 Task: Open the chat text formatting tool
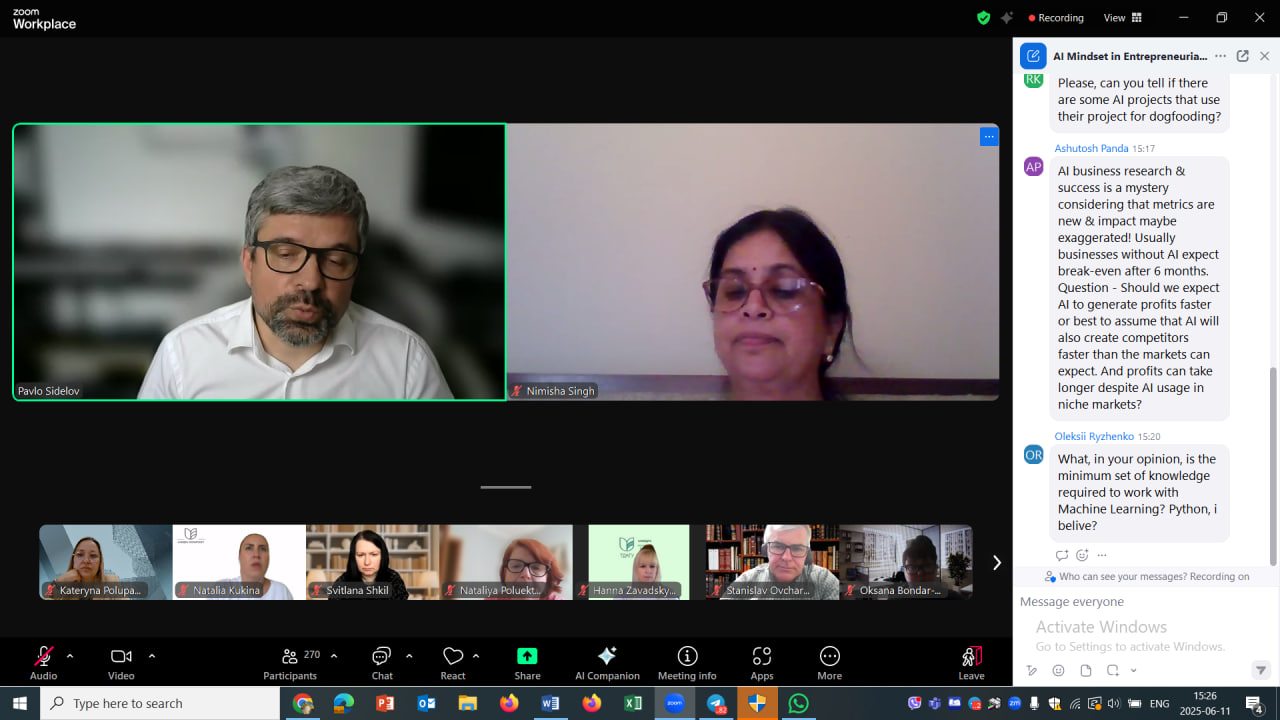click(x=1032, y=670)
